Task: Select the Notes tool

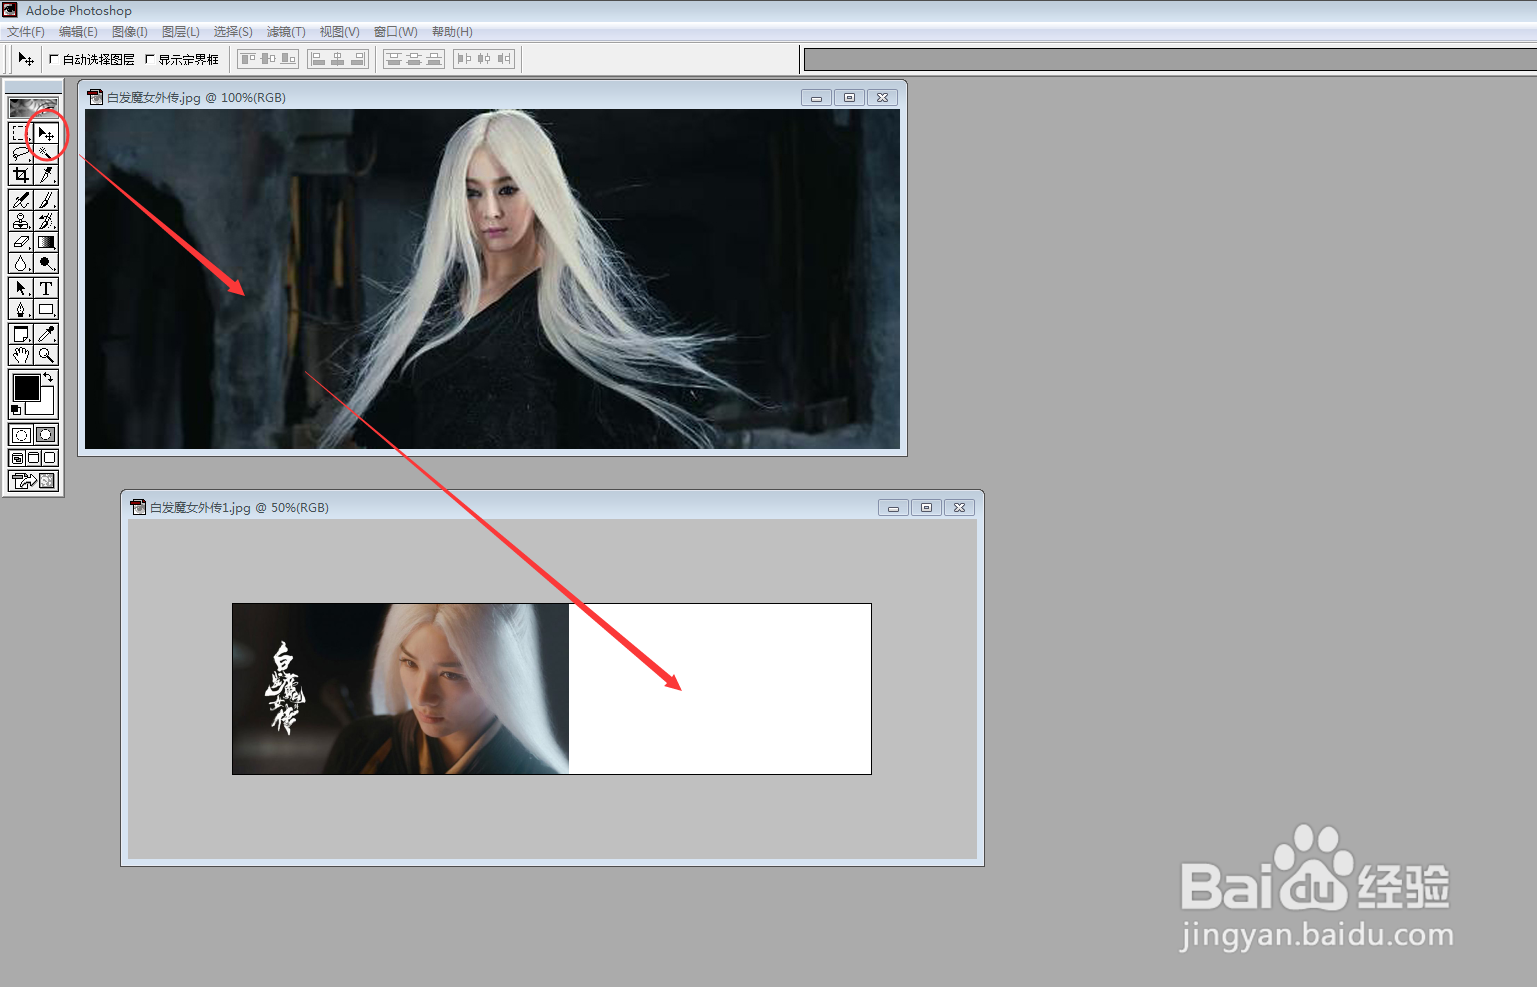Action: 20,334
